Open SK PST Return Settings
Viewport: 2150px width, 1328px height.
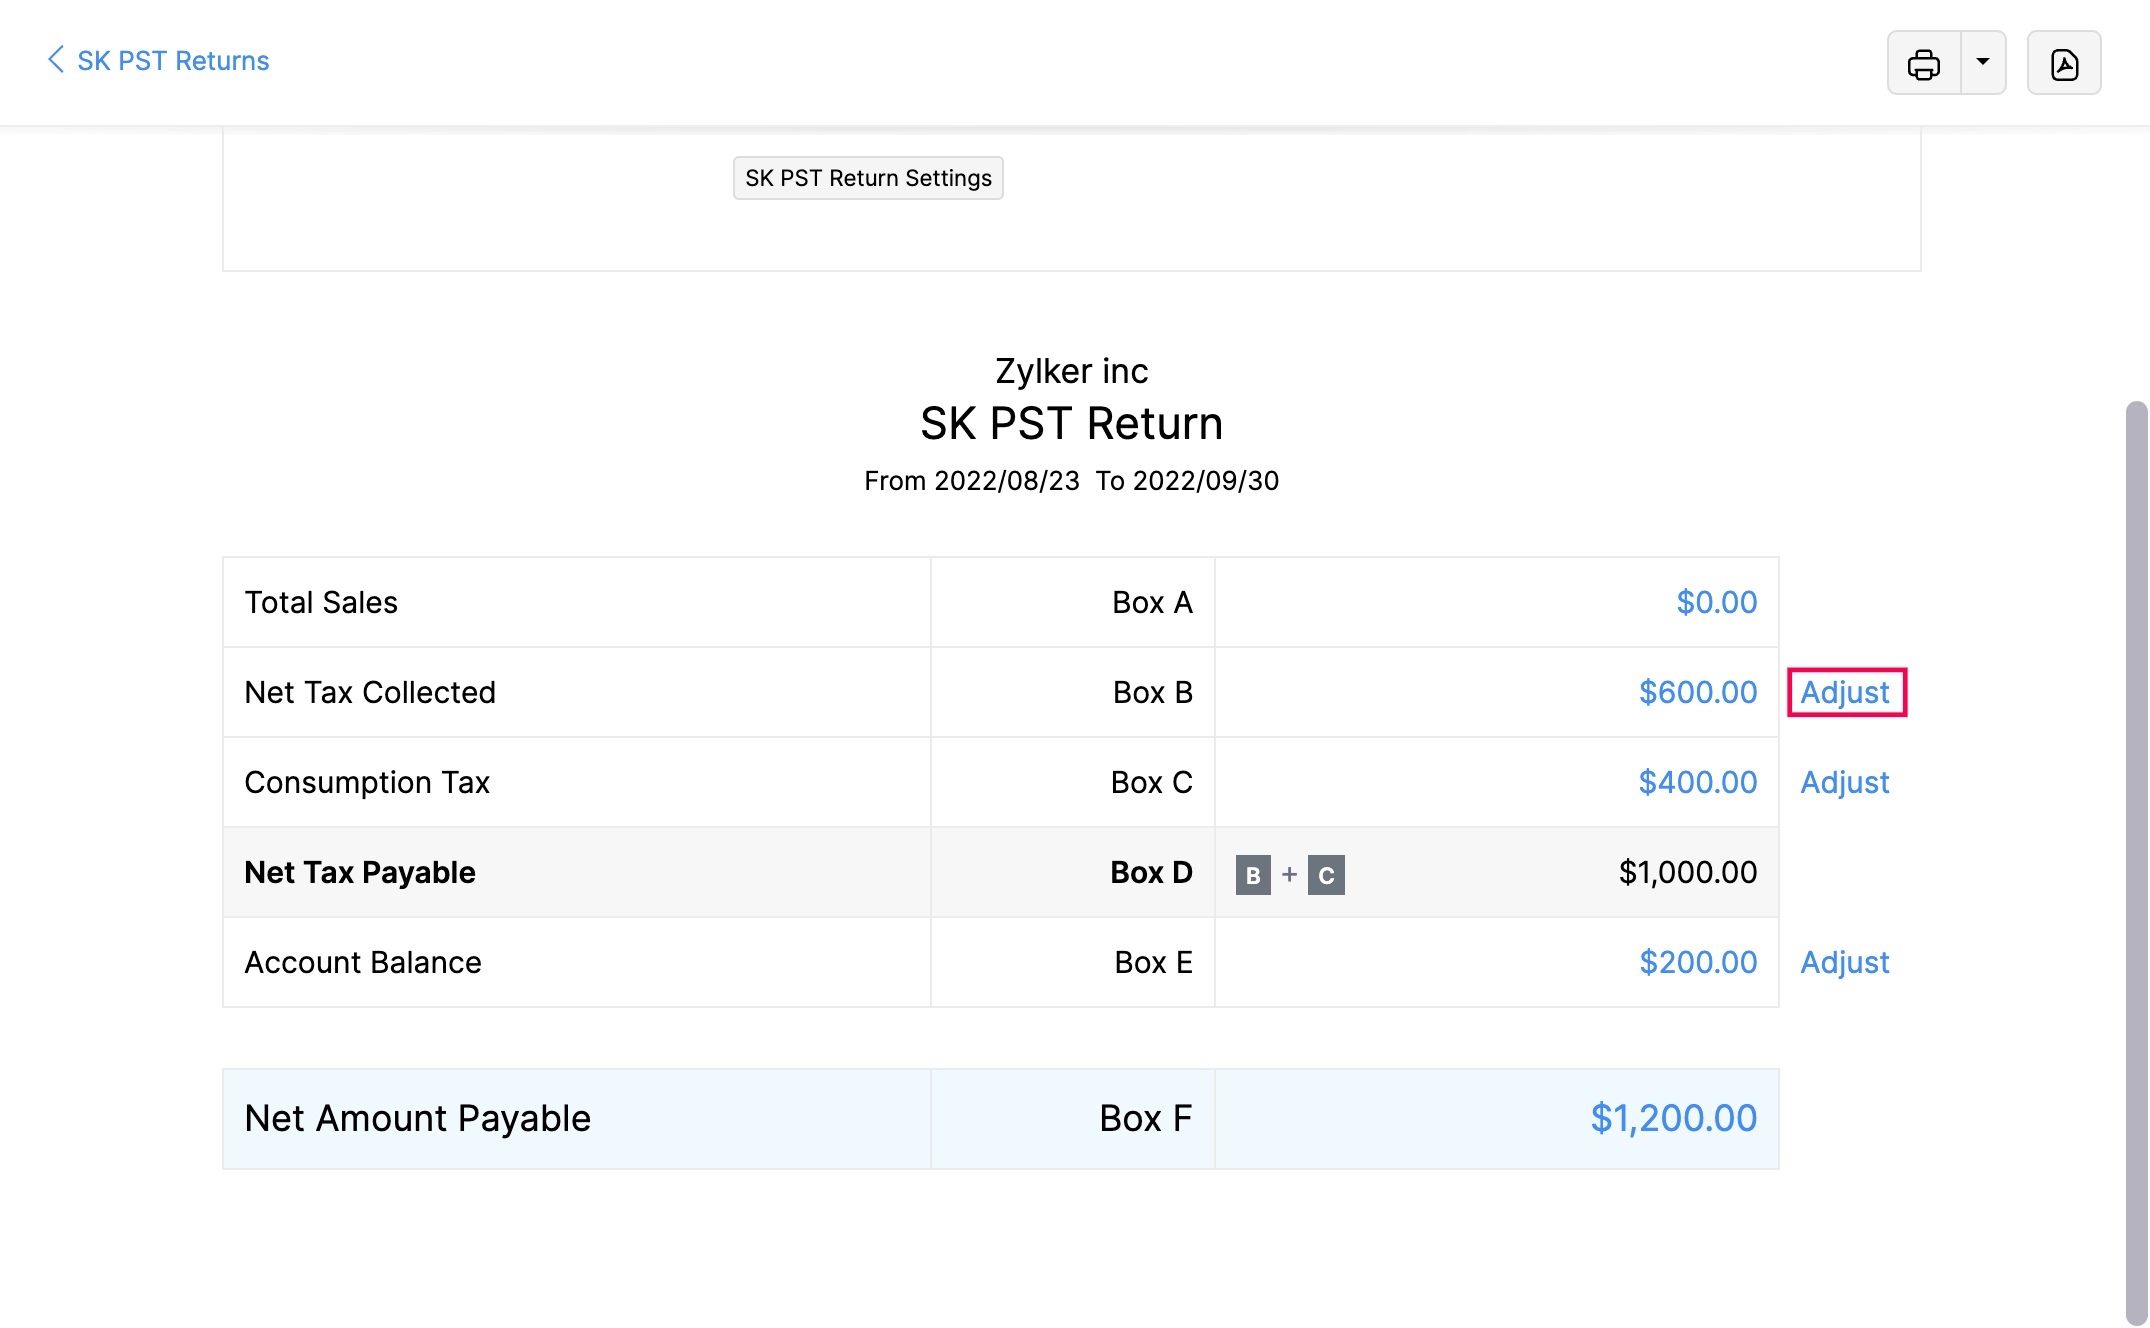click(x=867, y=178)
